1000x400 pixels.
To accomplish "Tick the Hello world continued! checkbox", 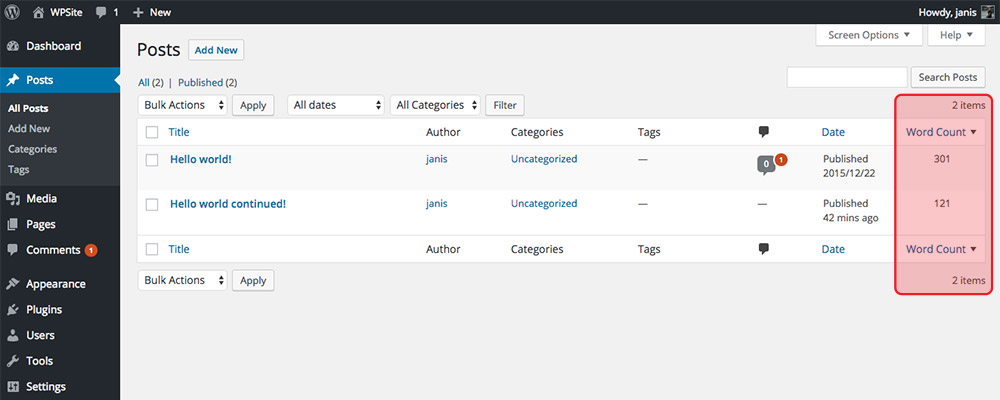I will pyautogui.click(x=152, y=204).
